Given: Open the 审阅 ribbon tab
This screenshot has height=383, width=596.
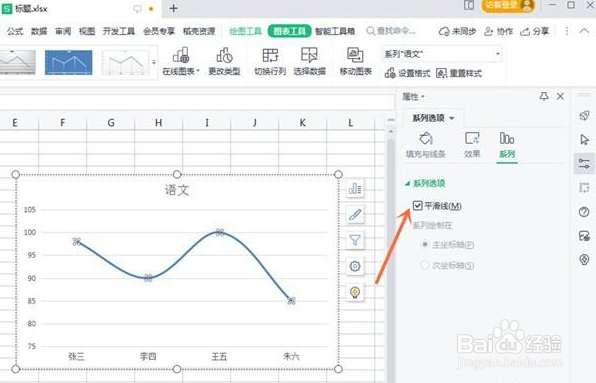Looking at the screenshot, I should (x=63, y=31).
